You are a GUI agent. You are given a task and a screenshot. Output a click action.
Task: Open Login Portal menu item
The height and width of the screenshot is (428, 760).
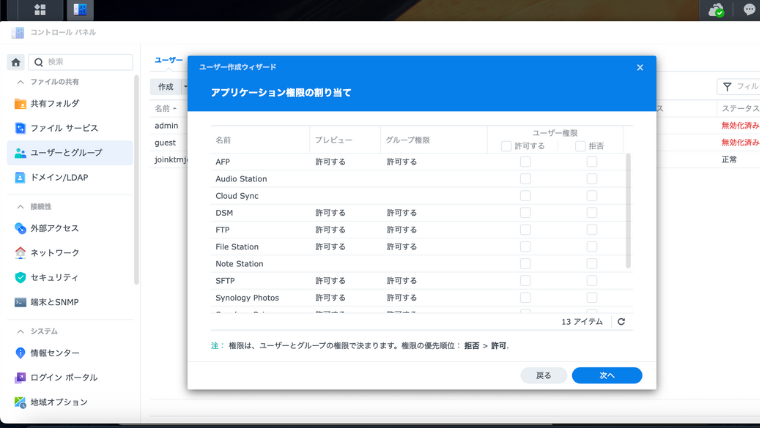[x=66, y=377]
